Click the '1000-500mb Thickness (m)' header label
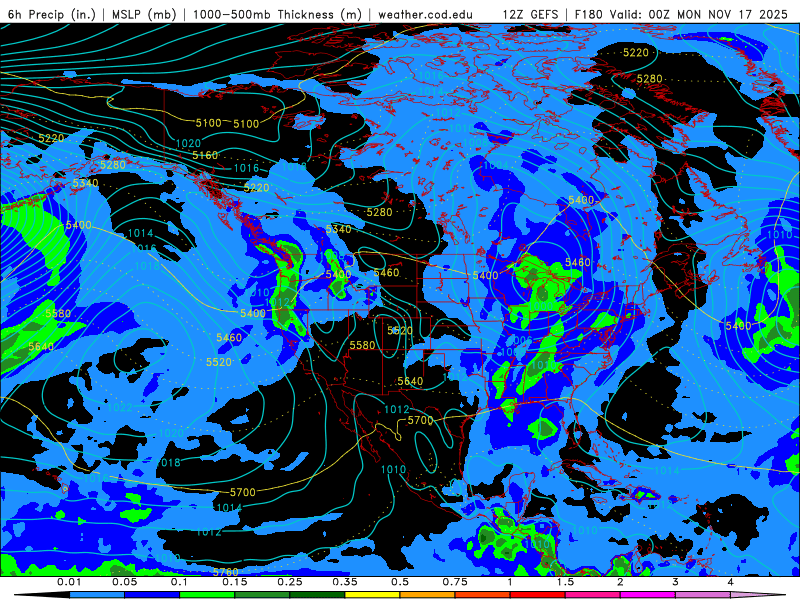 [x=277, y=14]
